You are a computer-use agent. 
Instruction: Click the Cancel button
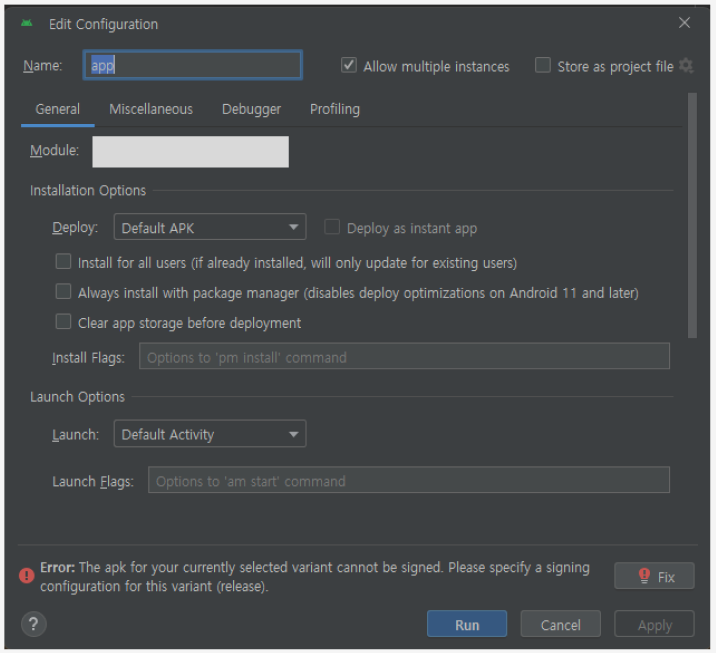tap(561, 624)
